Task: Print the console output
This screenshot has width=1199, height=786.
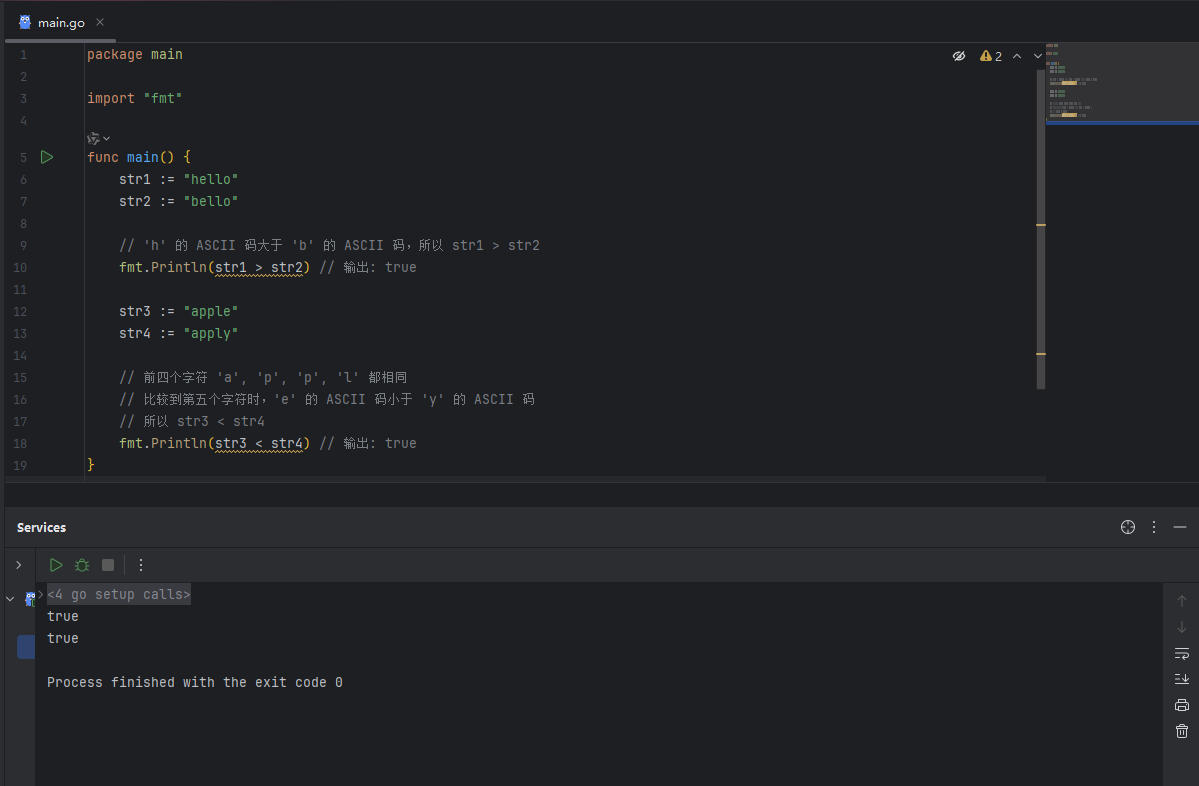Action: point(1182,705)
